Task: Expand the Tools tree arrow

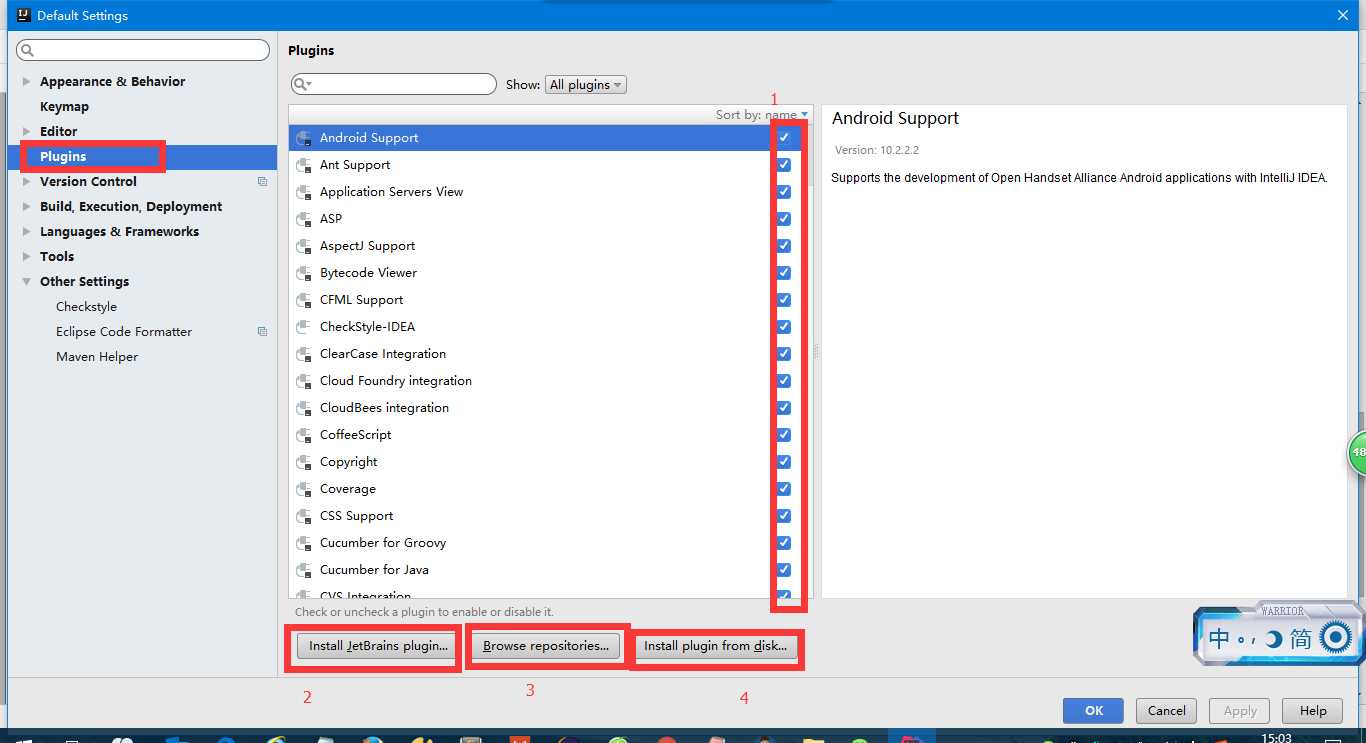Action: coord(27,257)
